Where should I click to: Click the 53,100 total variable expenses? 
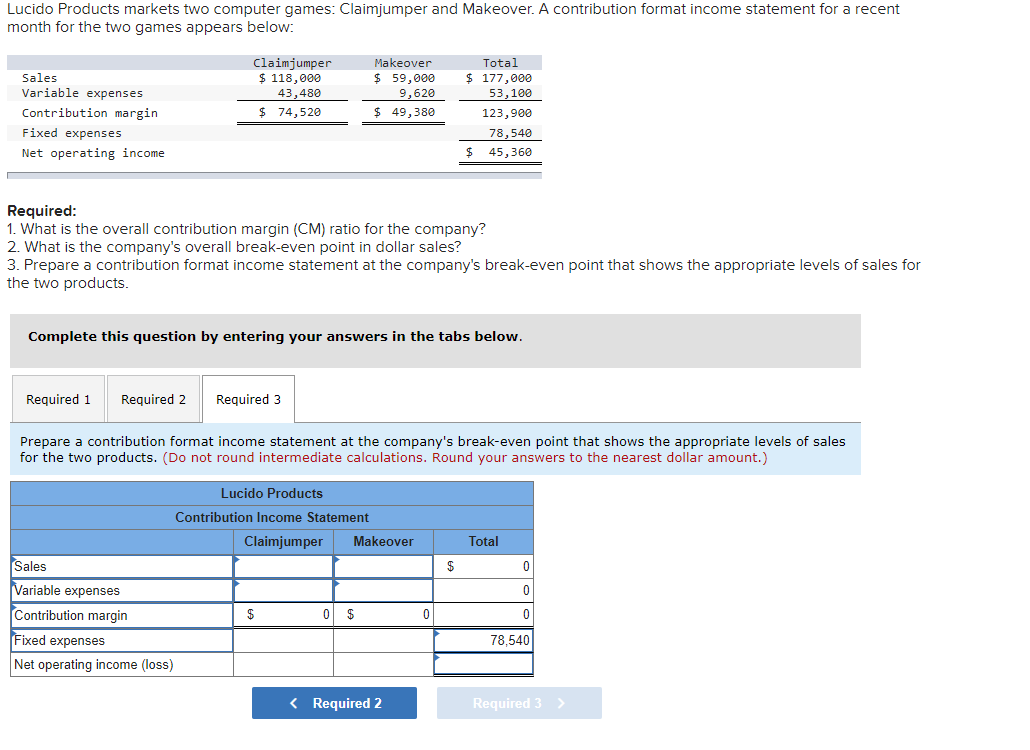(x=510, y=93)
